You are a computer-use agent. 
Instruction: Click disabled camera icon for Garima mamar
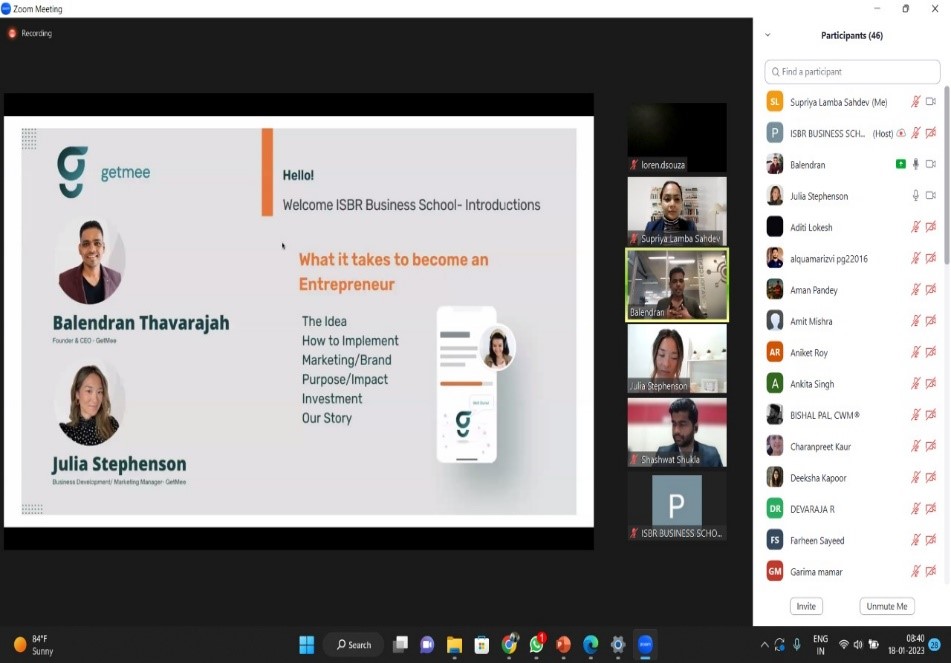click(931, 571)
